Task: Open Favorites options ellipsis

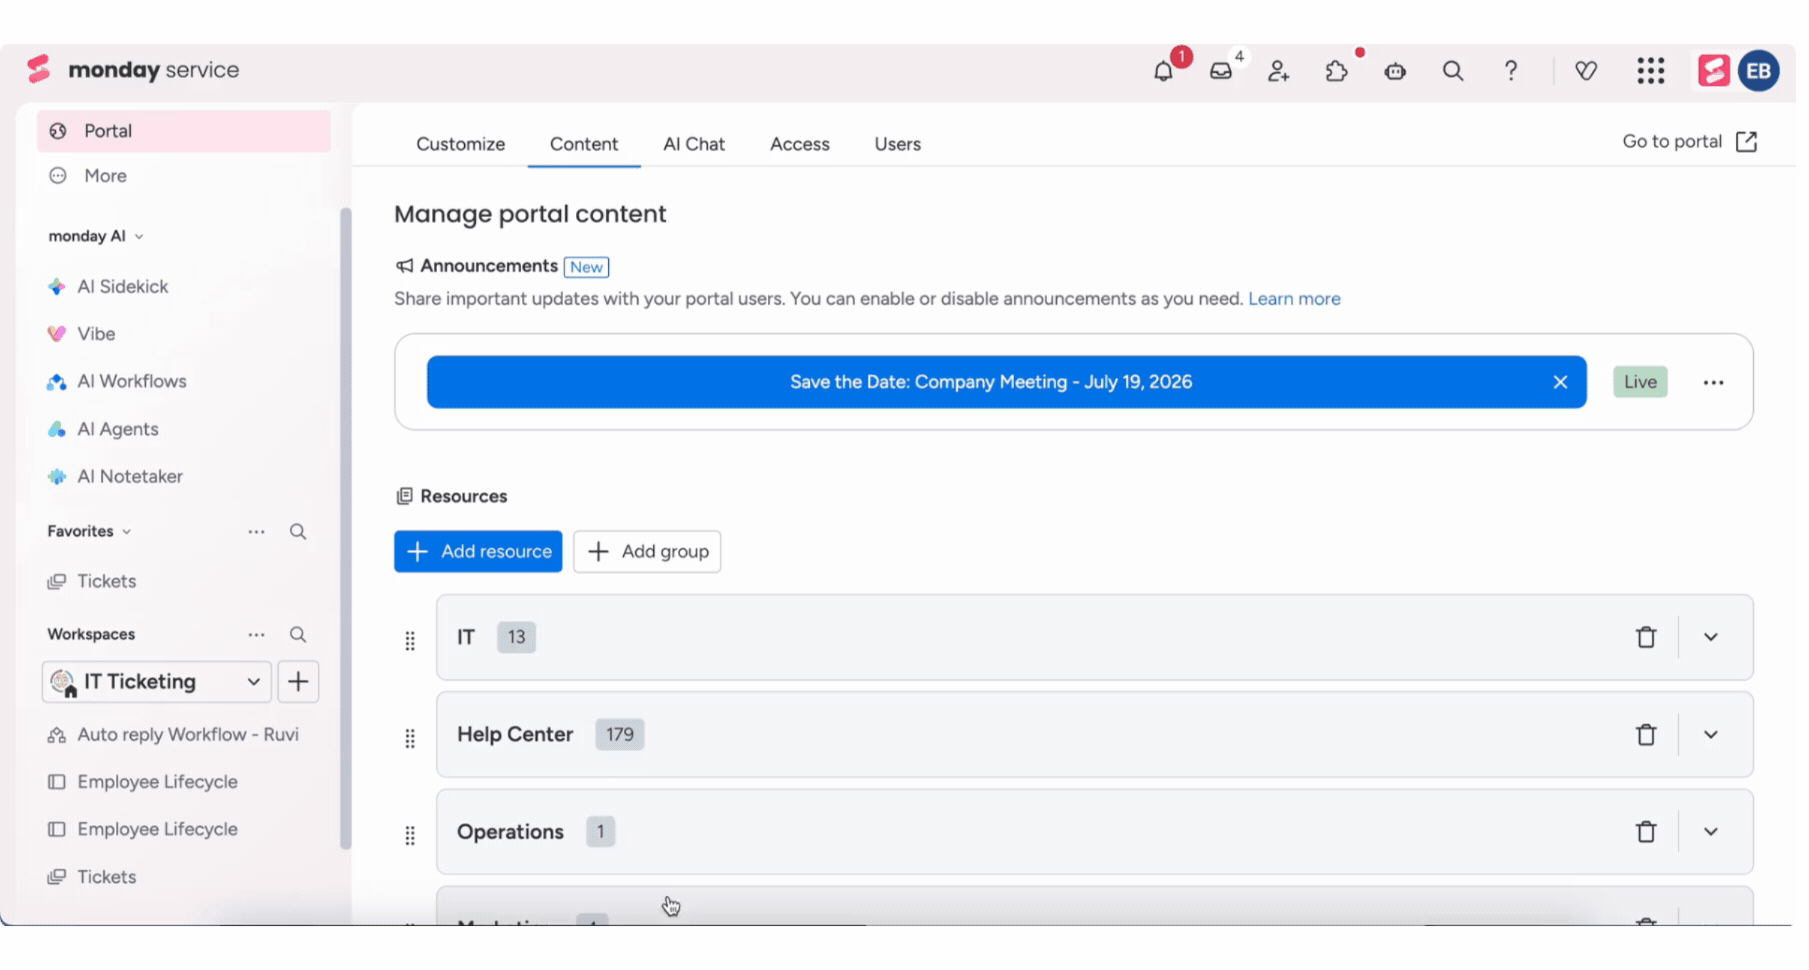Action: pyautogui.click(x=256, y=532)
